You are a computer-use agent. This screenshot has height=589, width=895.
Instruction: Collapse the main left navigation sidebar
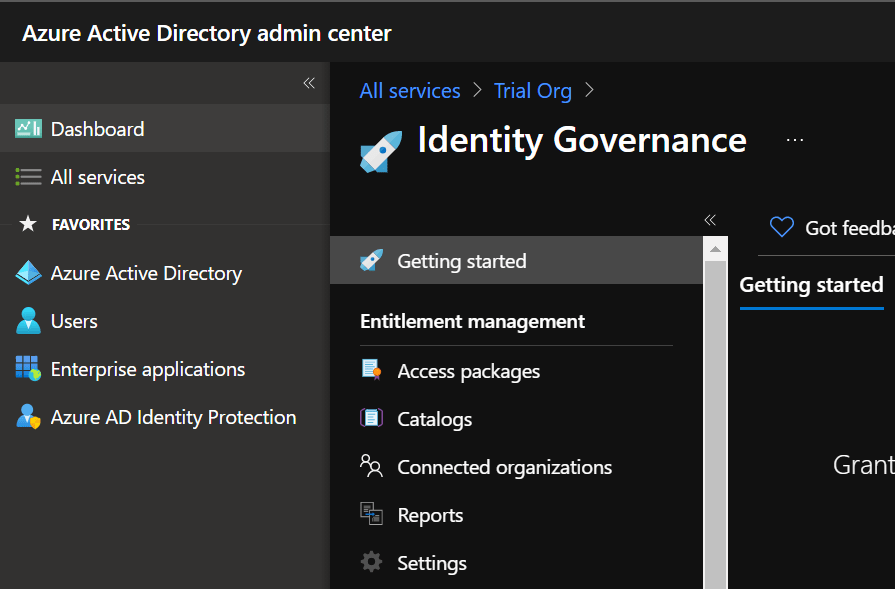pyautogui.click(x=309, y=83)
